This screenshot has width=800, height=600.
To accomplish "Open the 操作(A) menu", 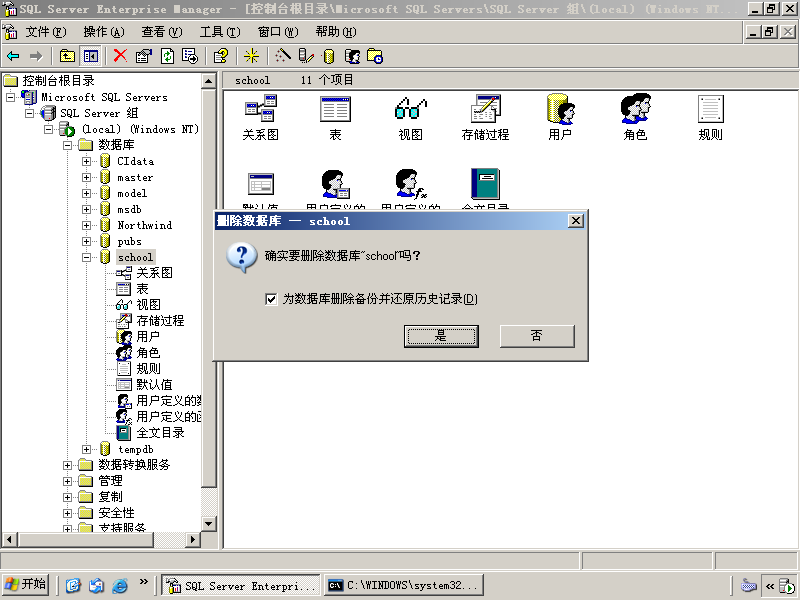I will (104, 32).
